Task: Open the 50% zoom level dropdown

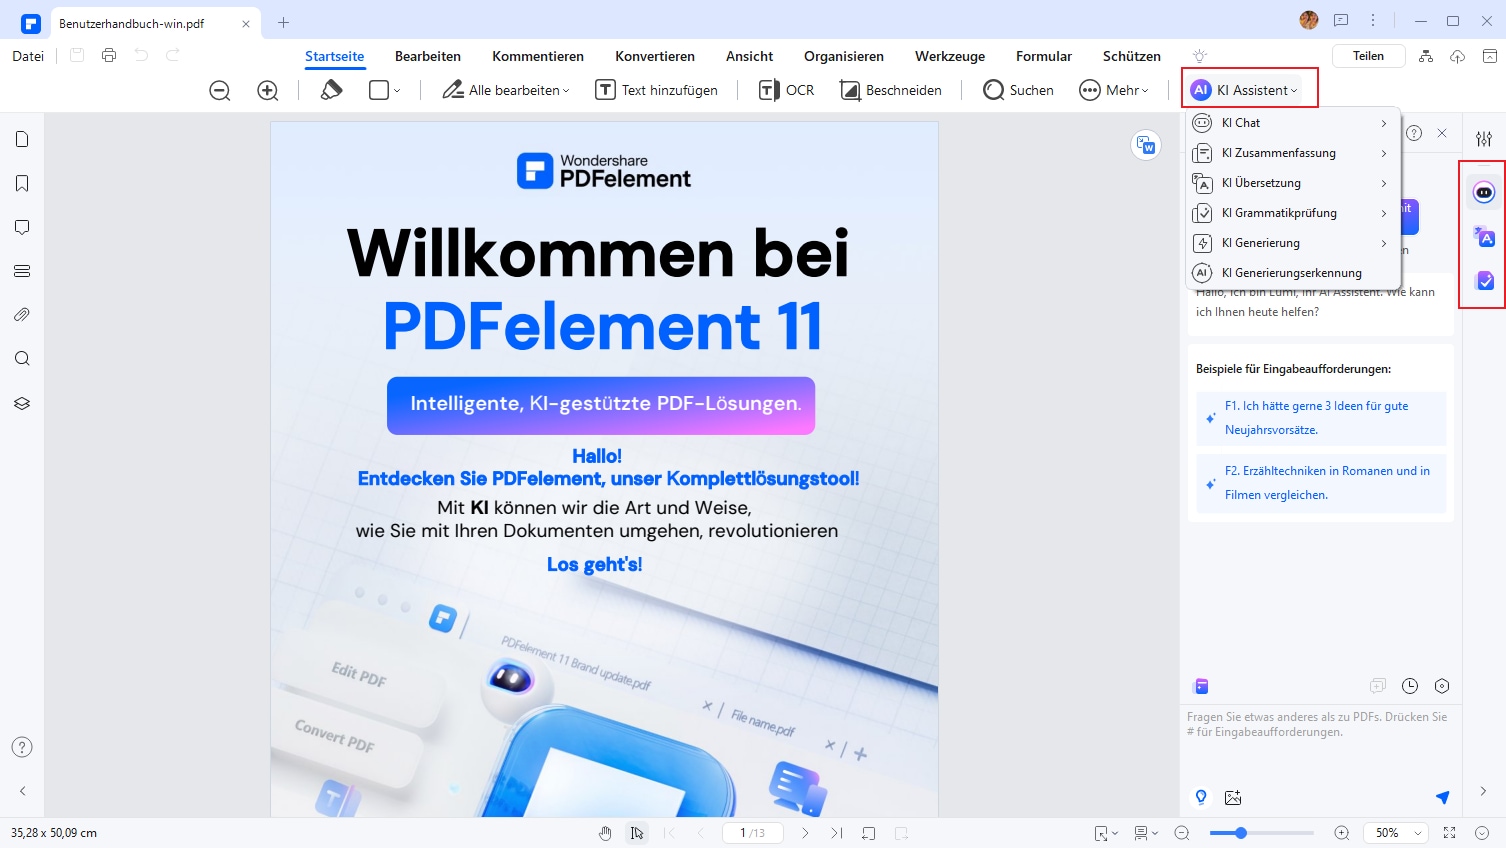Action: 1398,833
